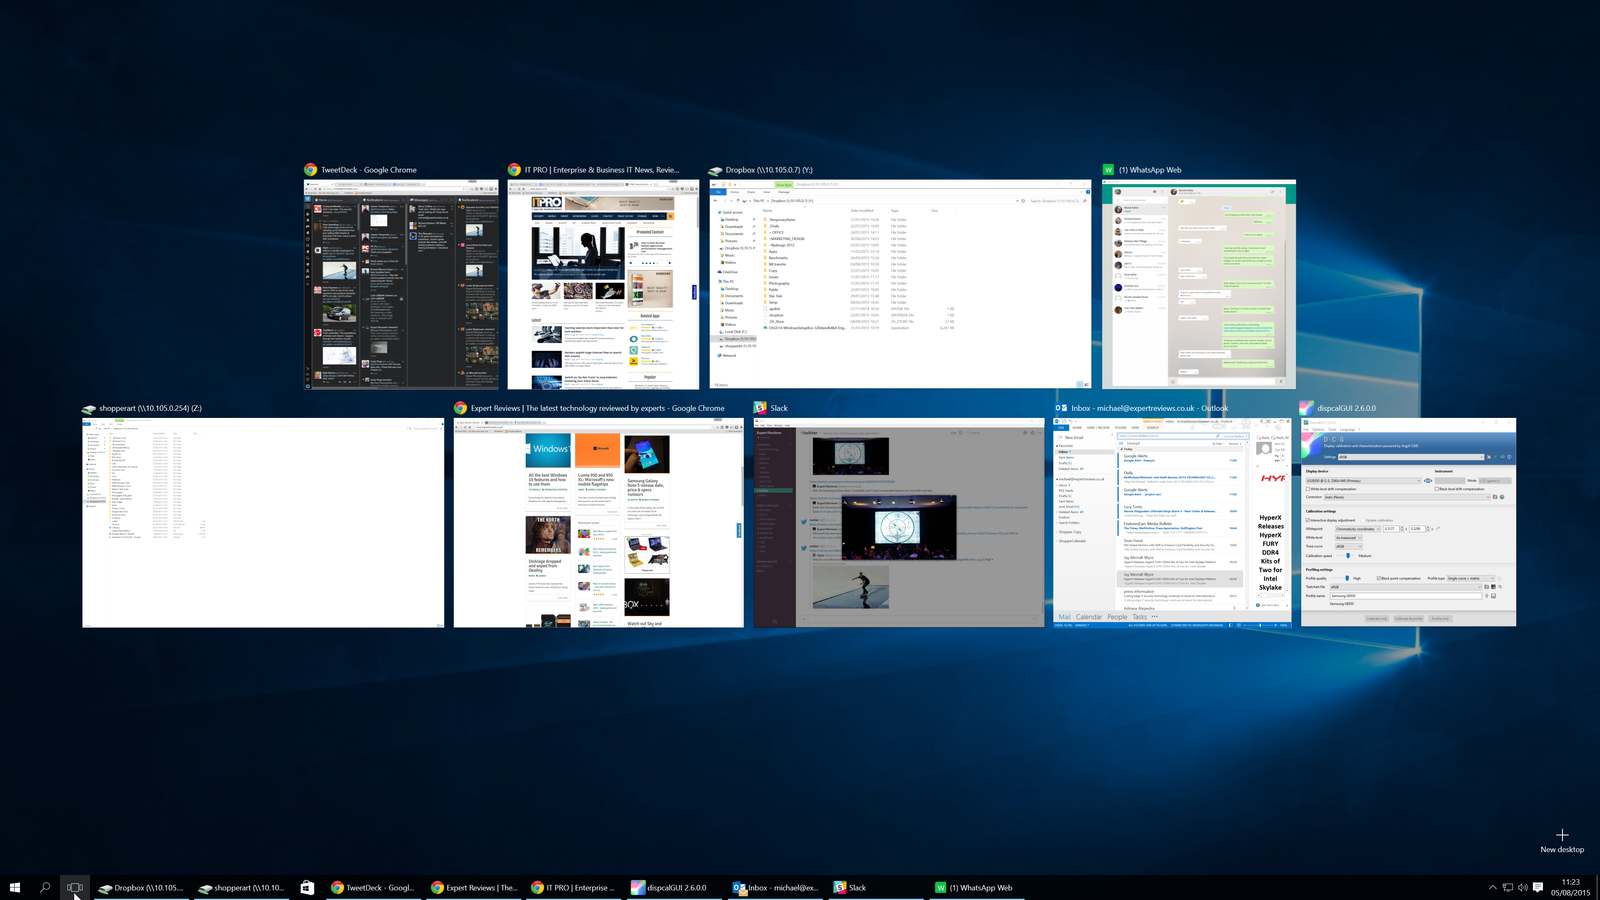Launch the Windows Store from the taskbar
Viewport: 1600px width, 900px height.
(307, 887)
